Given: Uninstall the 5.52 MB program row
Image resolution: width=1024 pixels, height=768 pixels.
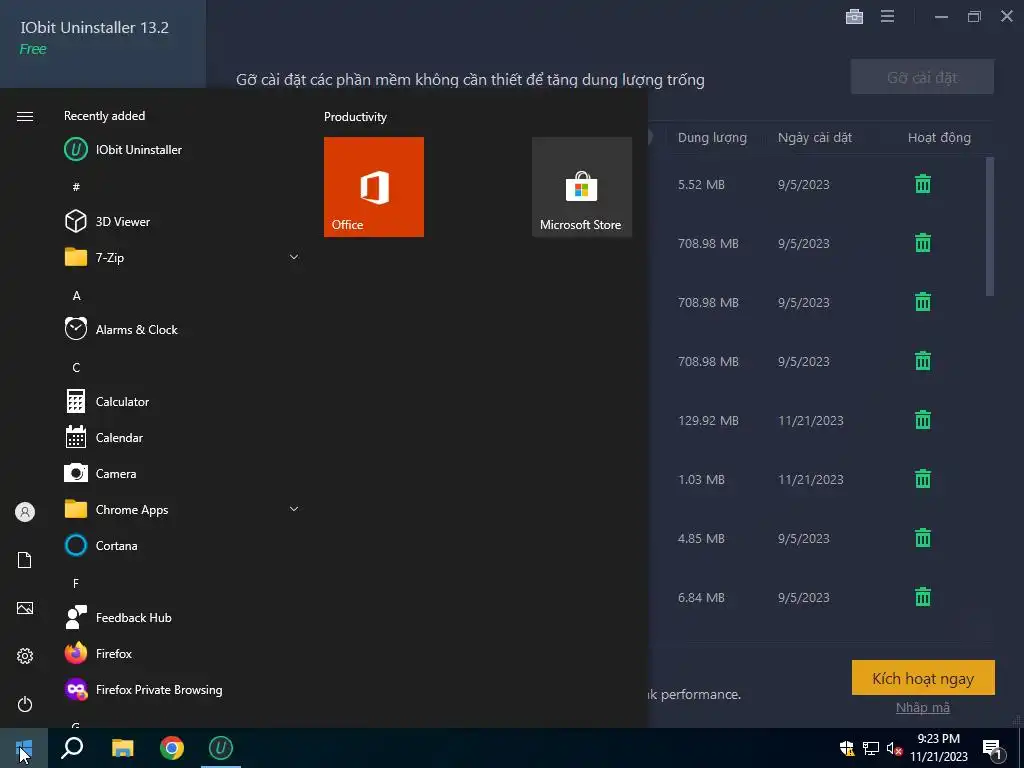Looking at the screenshot, I should [923, 184].
